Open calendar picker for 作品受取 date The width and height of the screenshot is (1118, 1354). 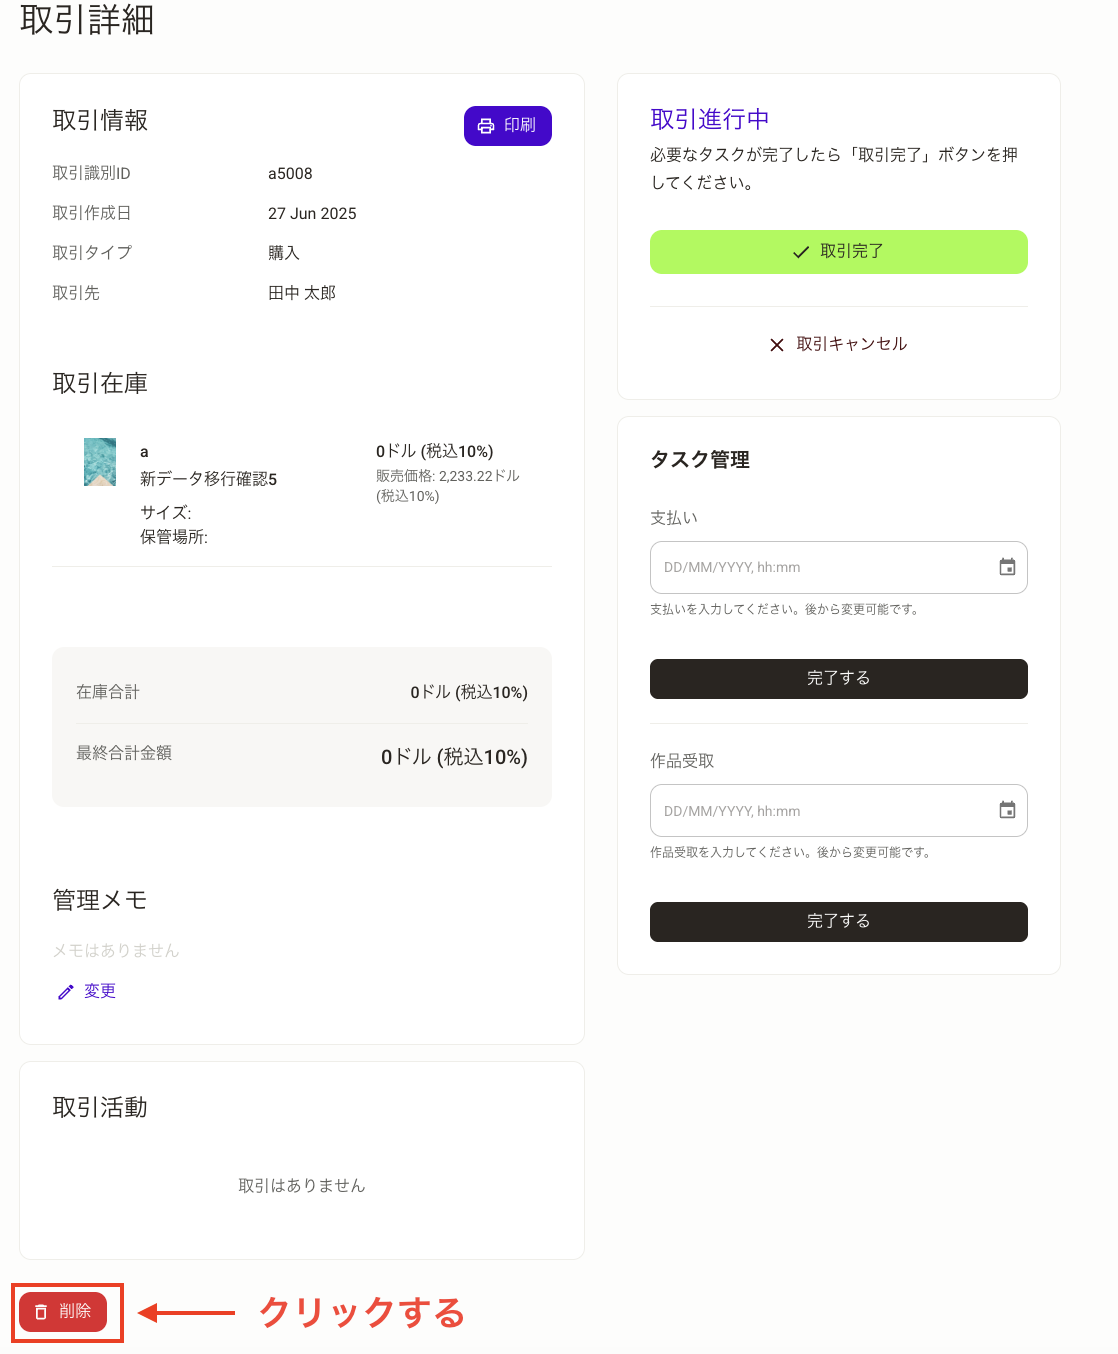[1007, 810]
